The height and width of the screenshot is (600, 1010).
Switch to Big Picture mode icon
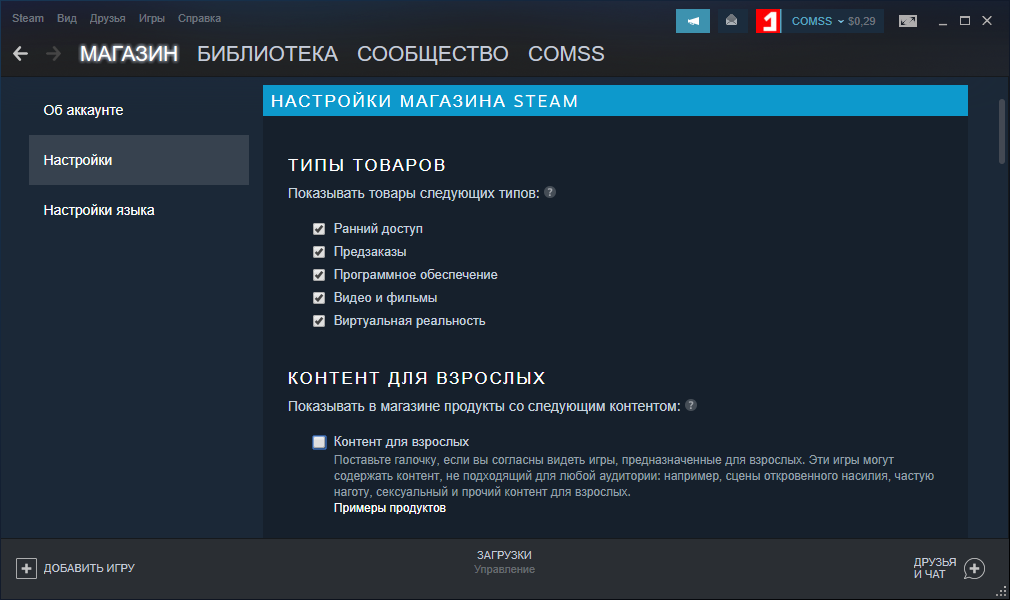pos(908,21)
